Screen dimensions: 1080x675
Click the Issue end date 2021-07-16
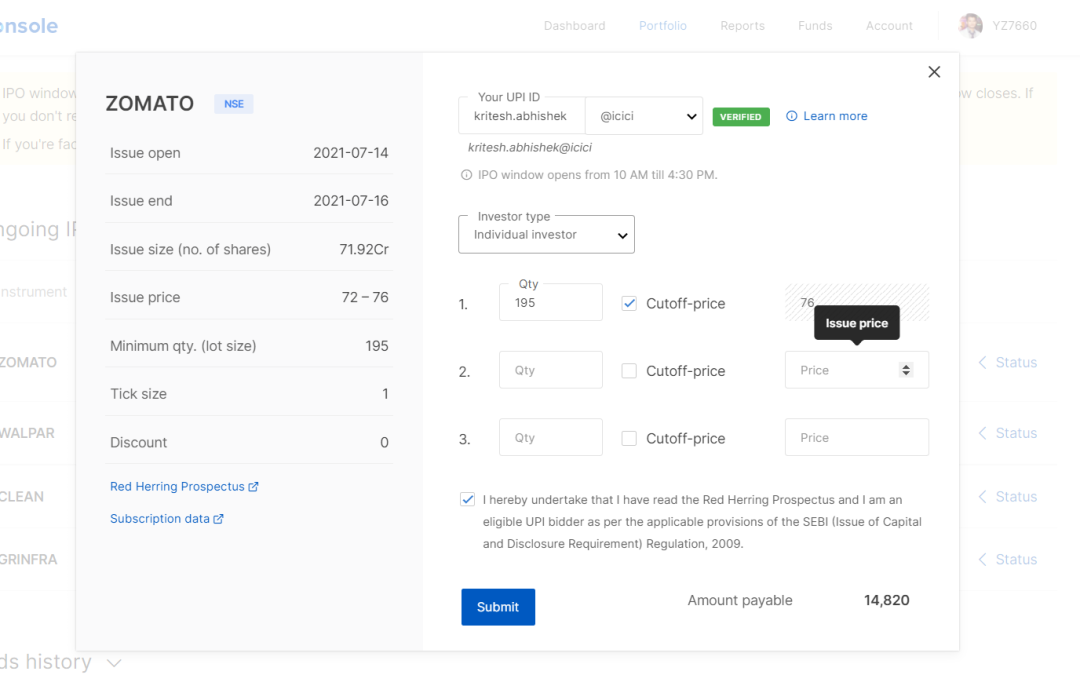click(351, 200)
